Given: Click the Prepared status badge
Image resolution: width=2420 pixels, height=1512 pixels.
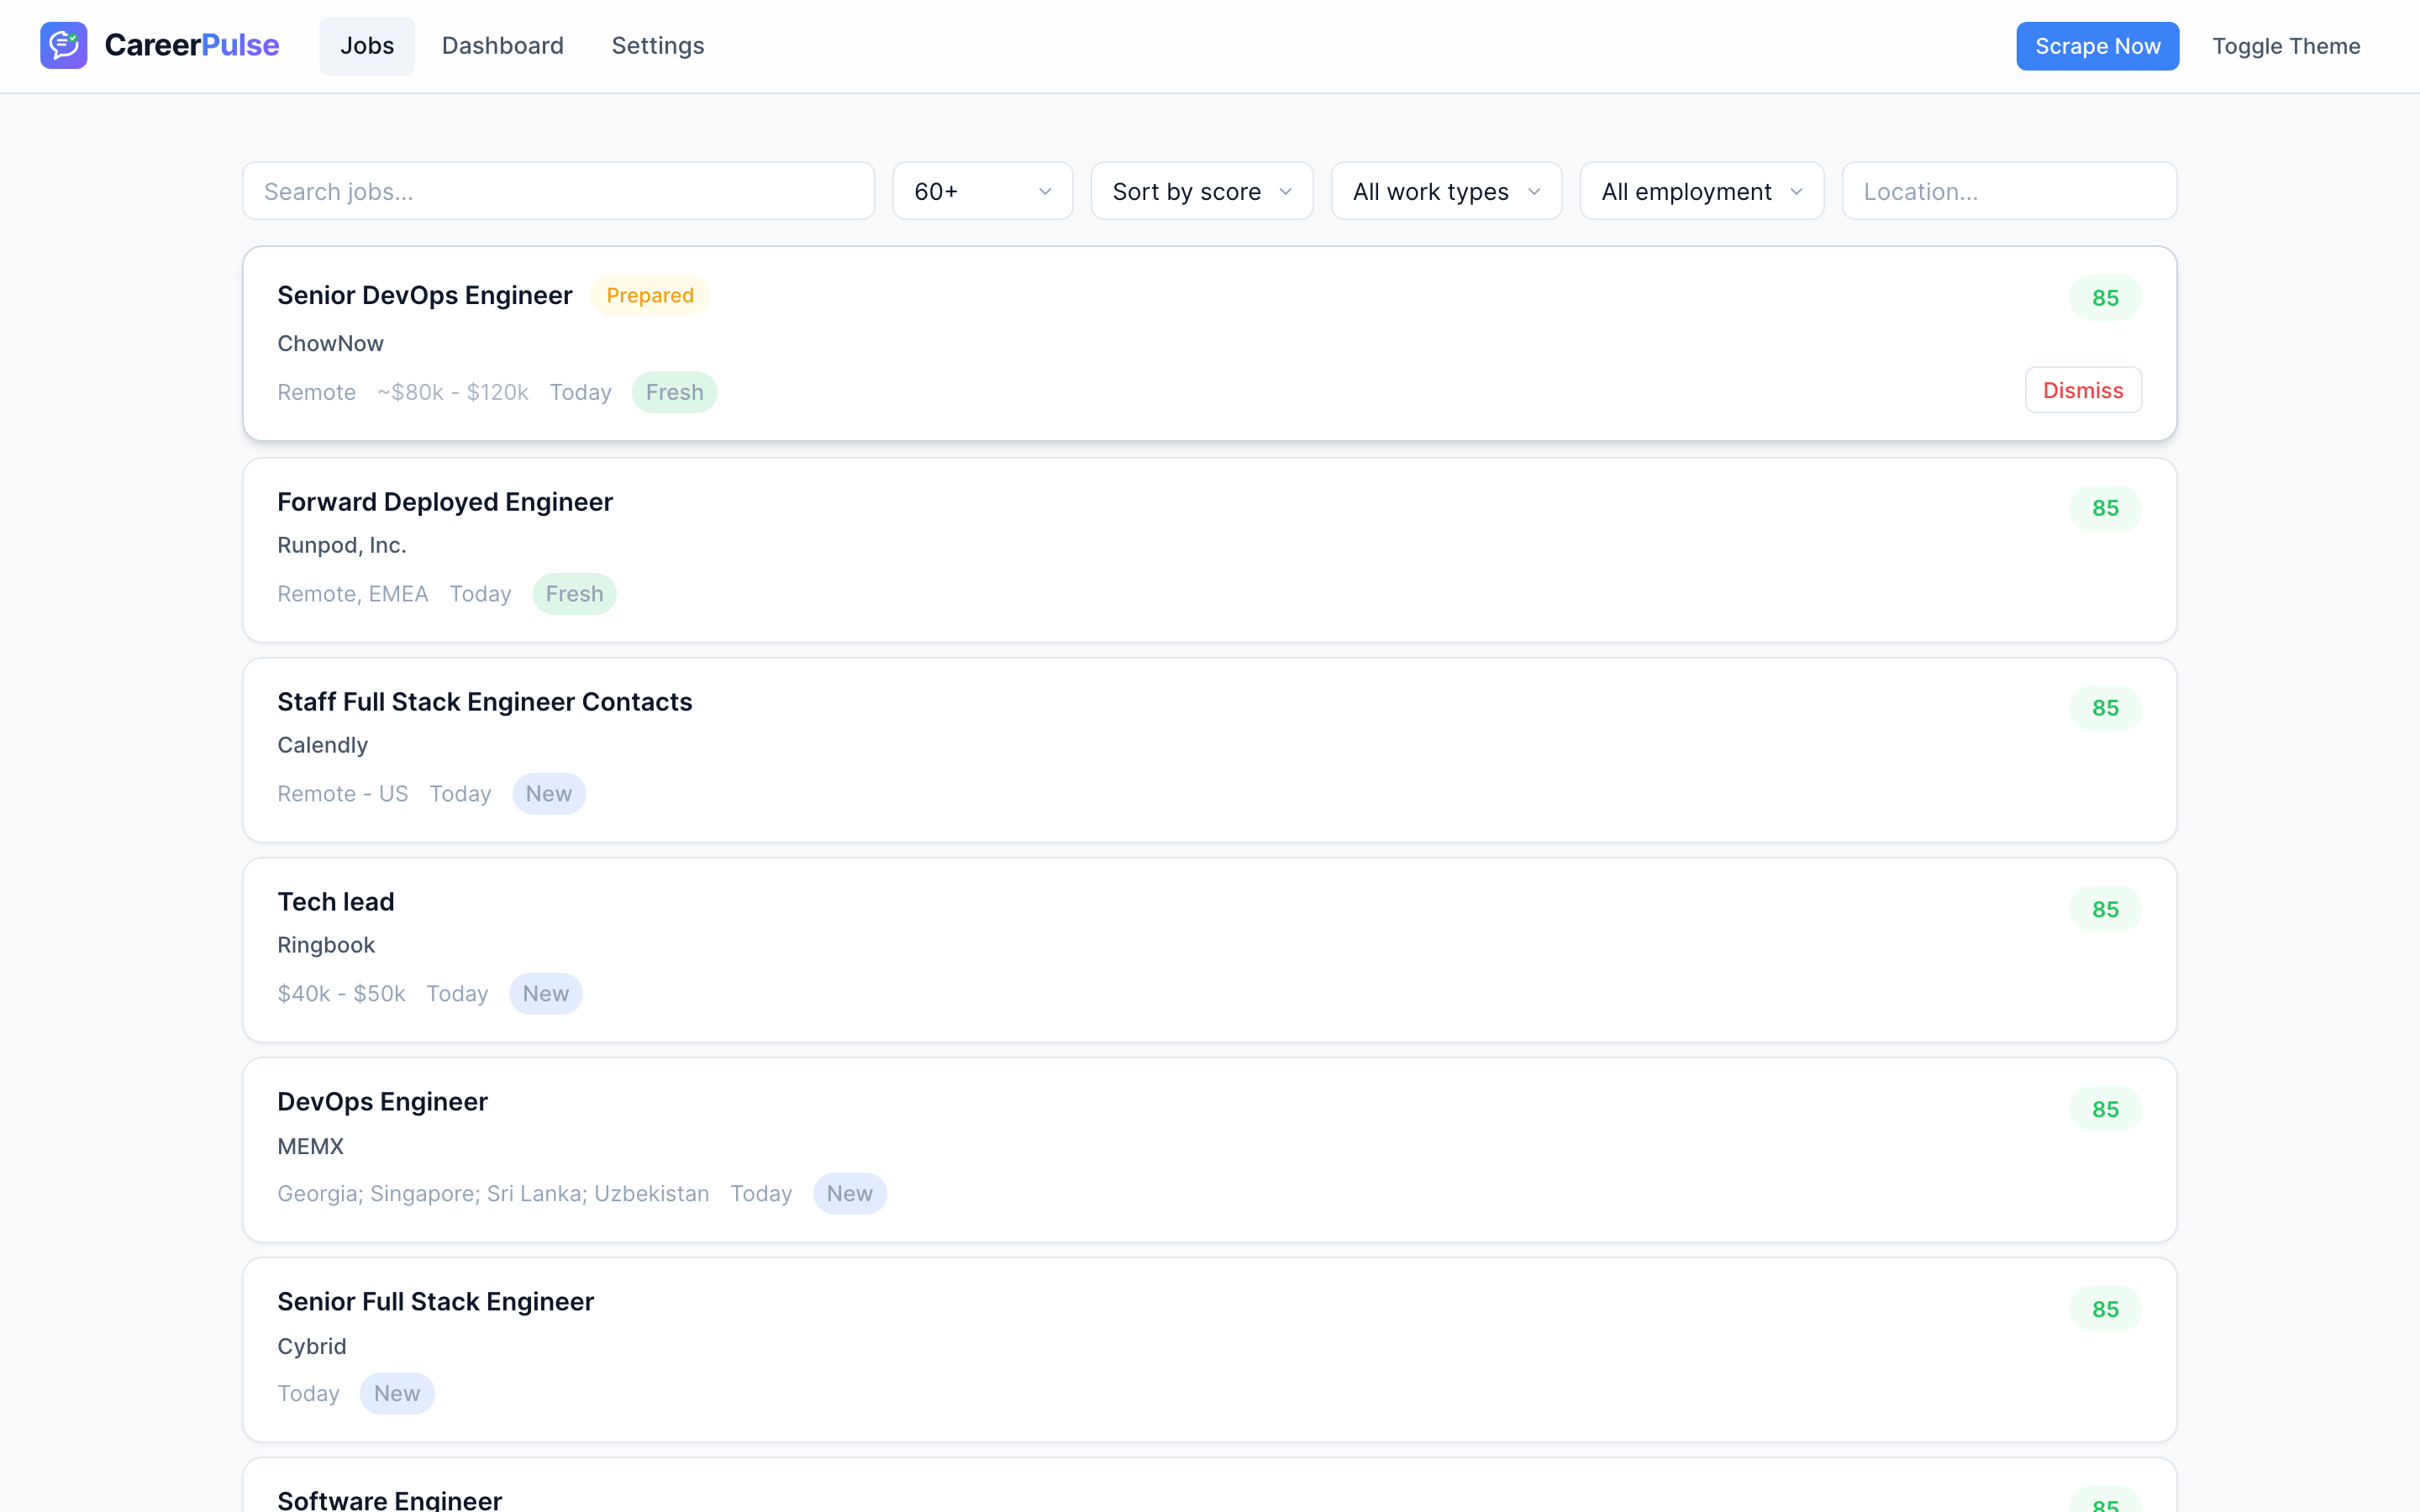Looking at the screenshot, I should pyautogui.click(x=650, y=295).
